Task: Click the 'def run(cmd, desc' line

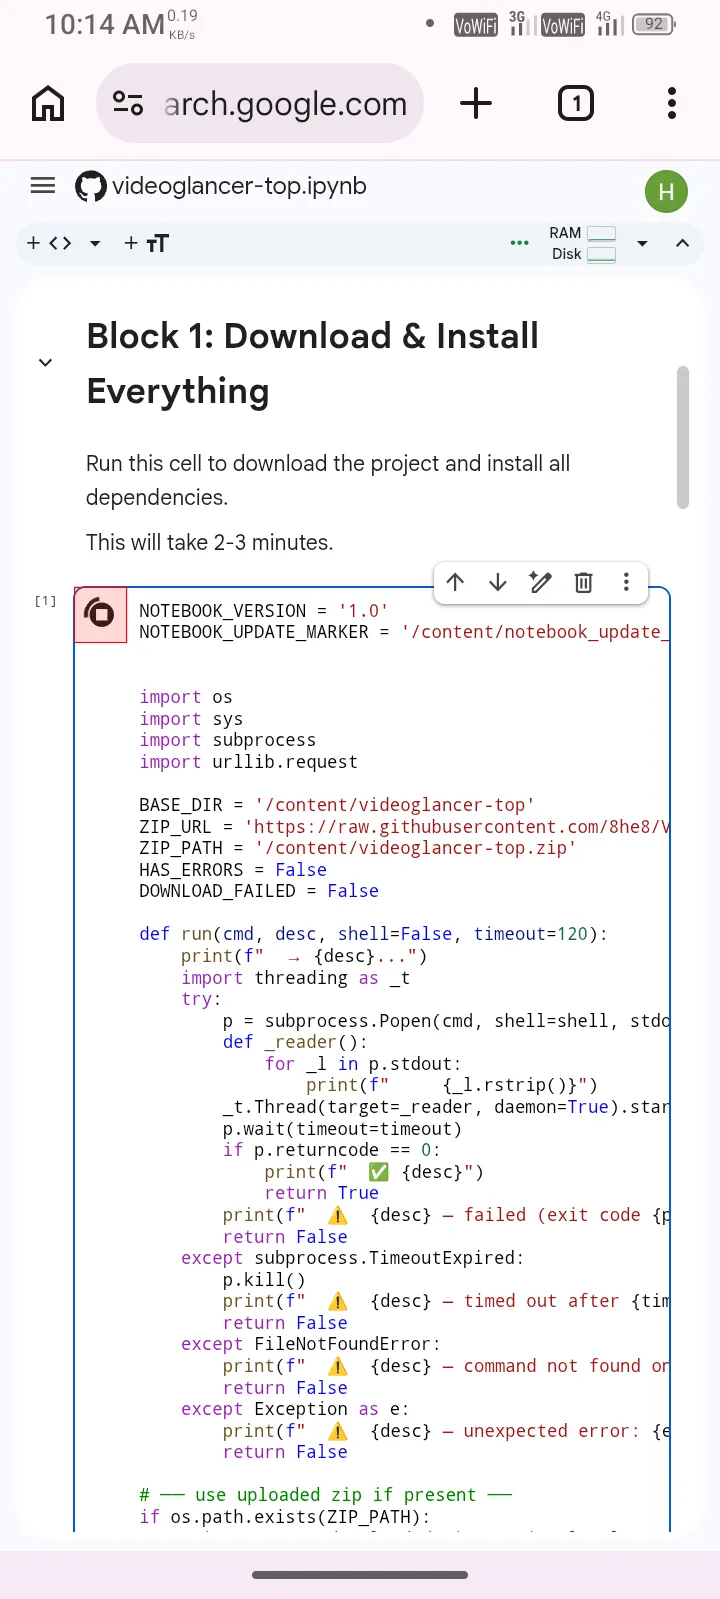Action: tap(373, 934)
